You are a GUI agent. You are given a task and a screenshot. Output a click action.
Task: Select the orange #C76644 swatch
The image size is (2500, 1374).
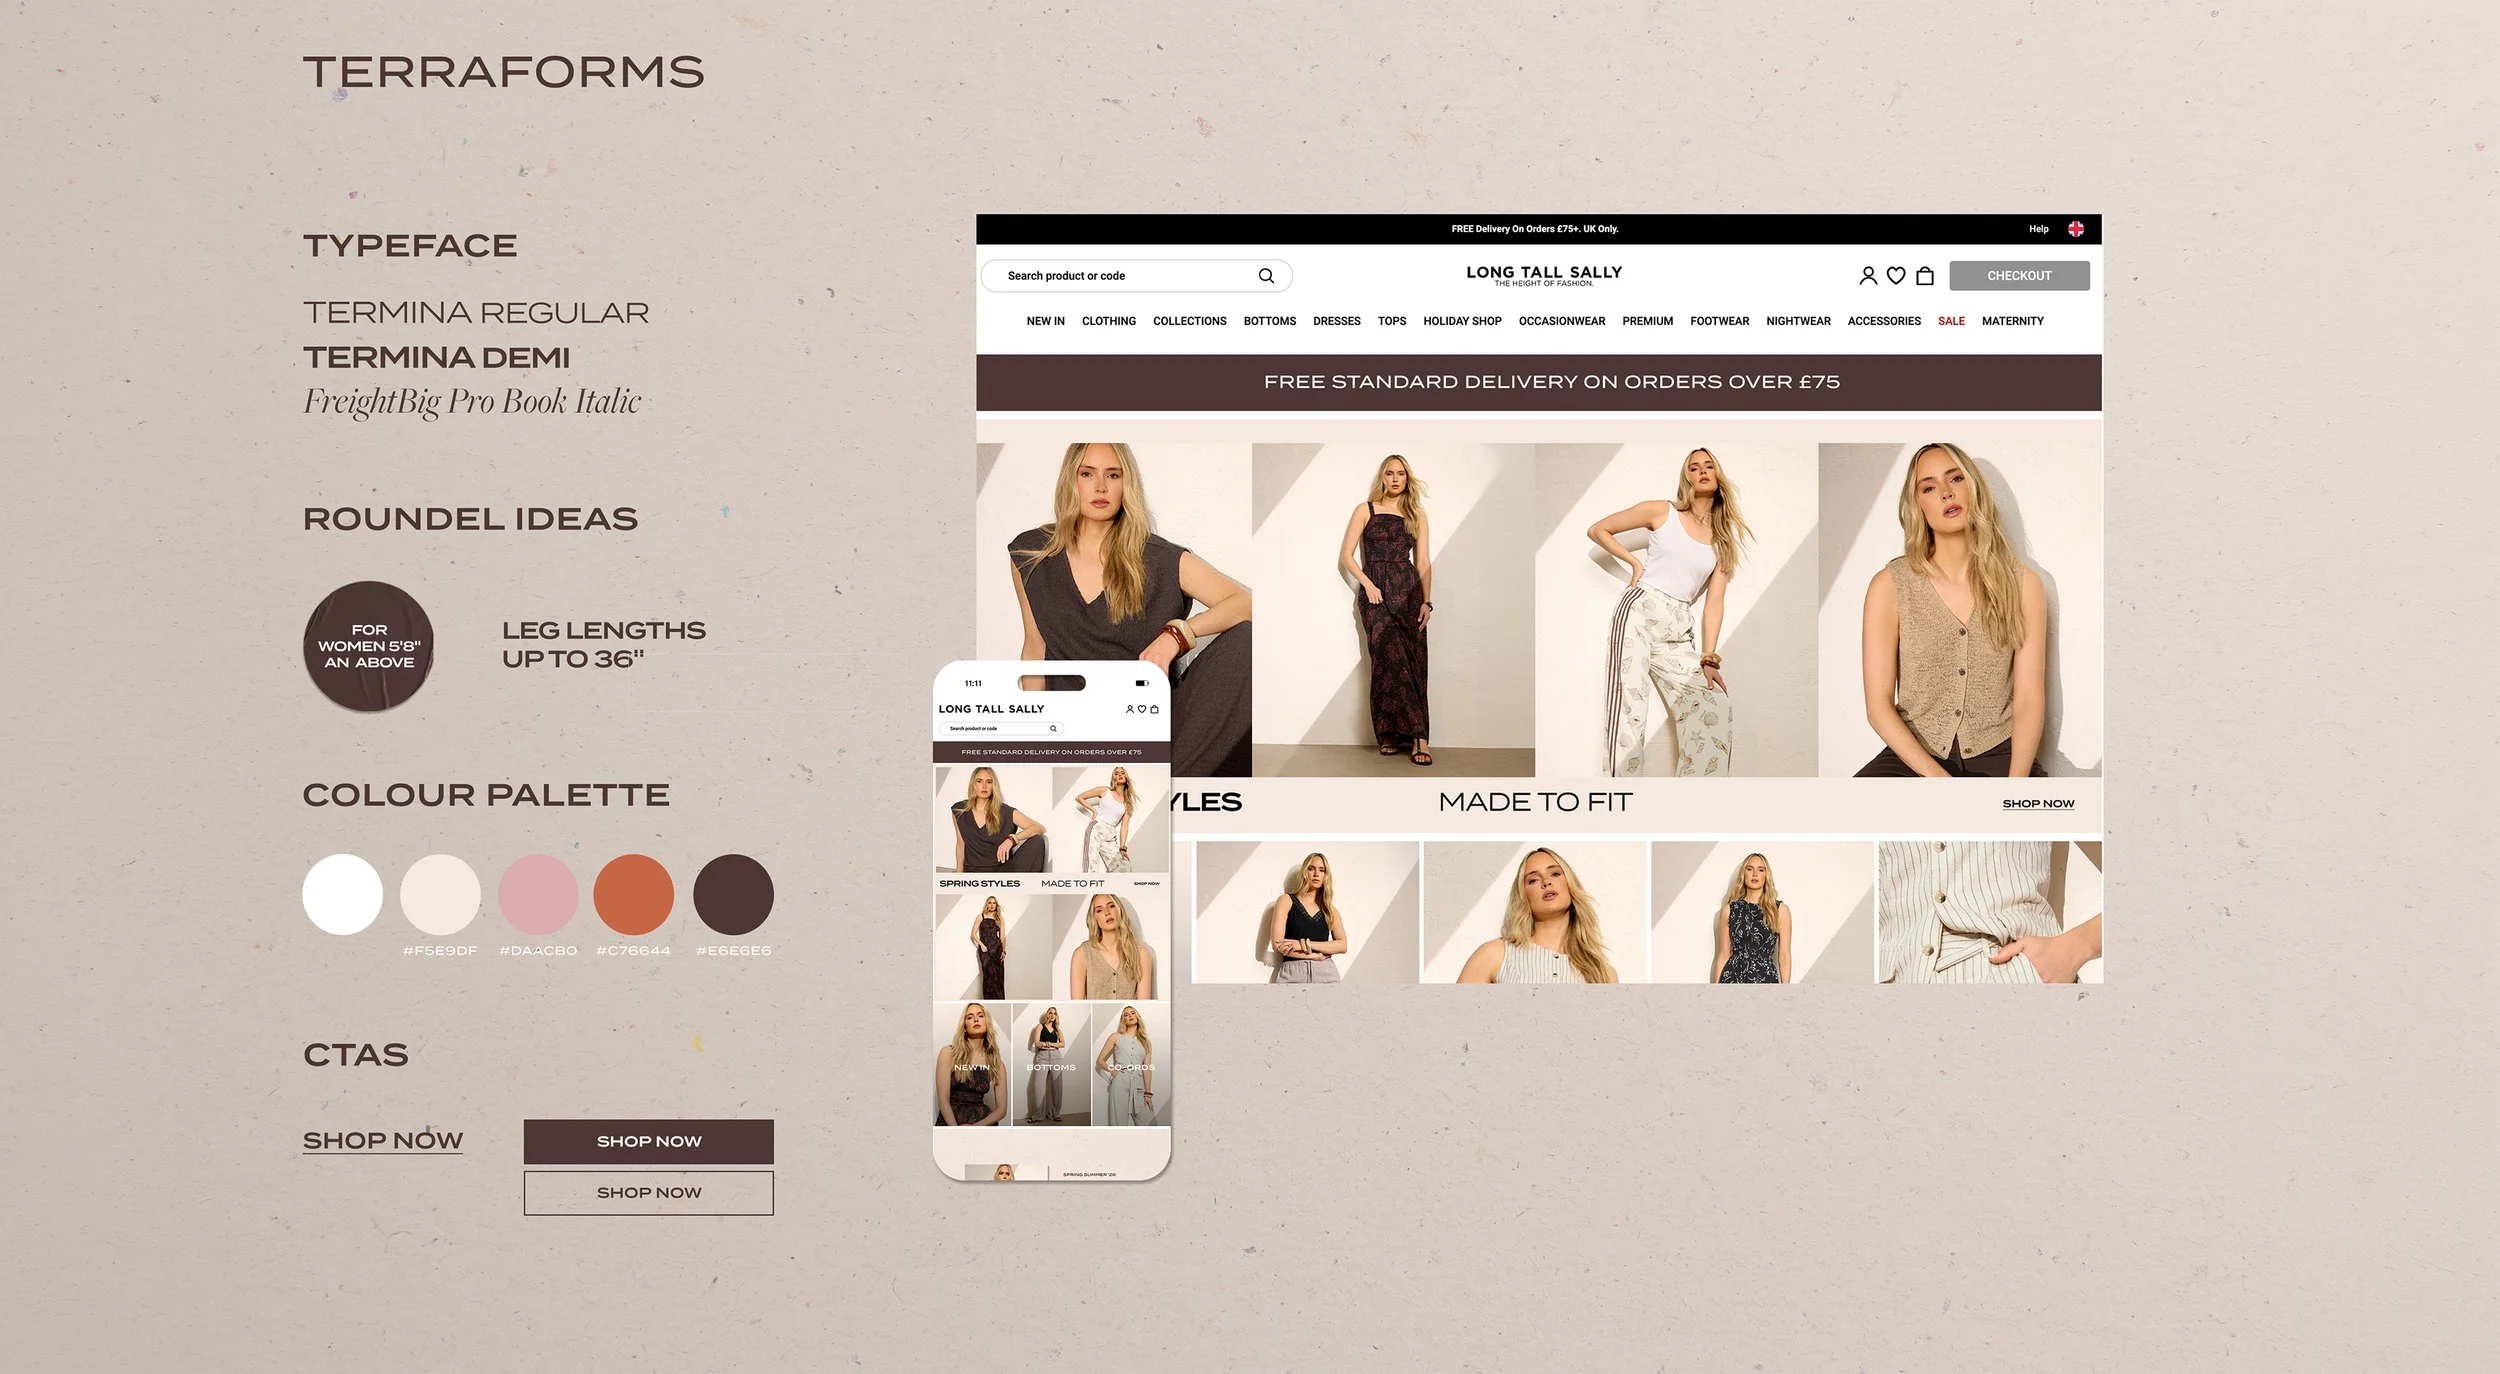coord(634,894)
